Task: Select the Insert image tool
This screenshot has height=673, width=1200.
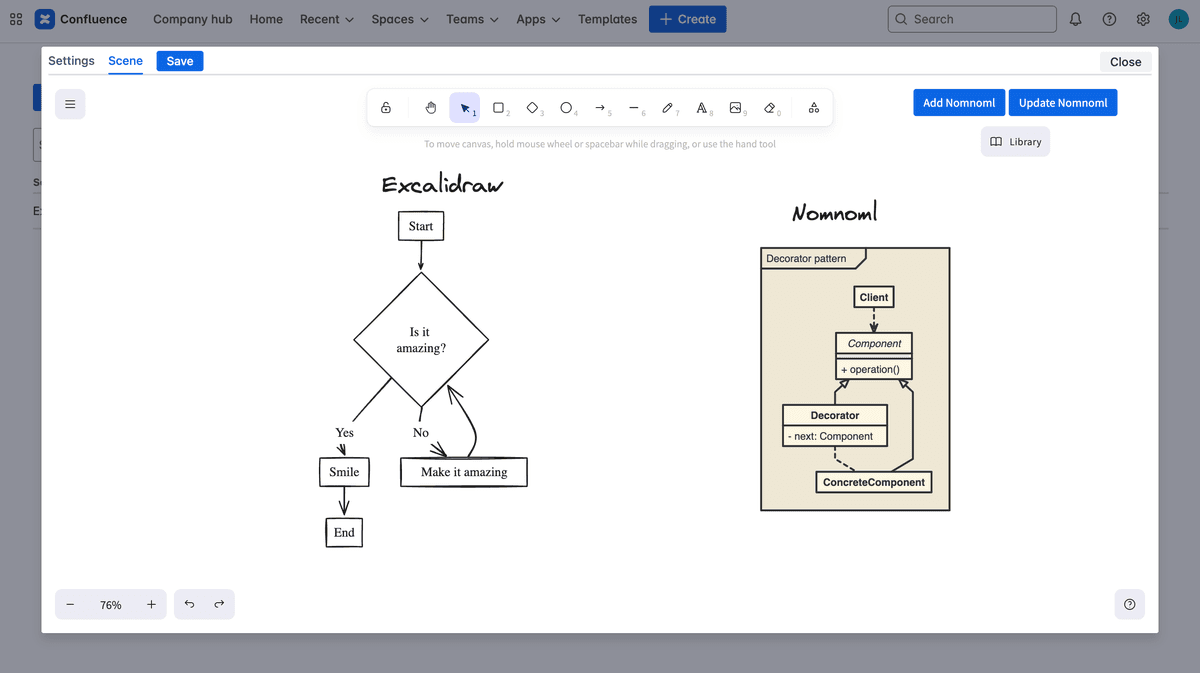Action: pos(736,108)
